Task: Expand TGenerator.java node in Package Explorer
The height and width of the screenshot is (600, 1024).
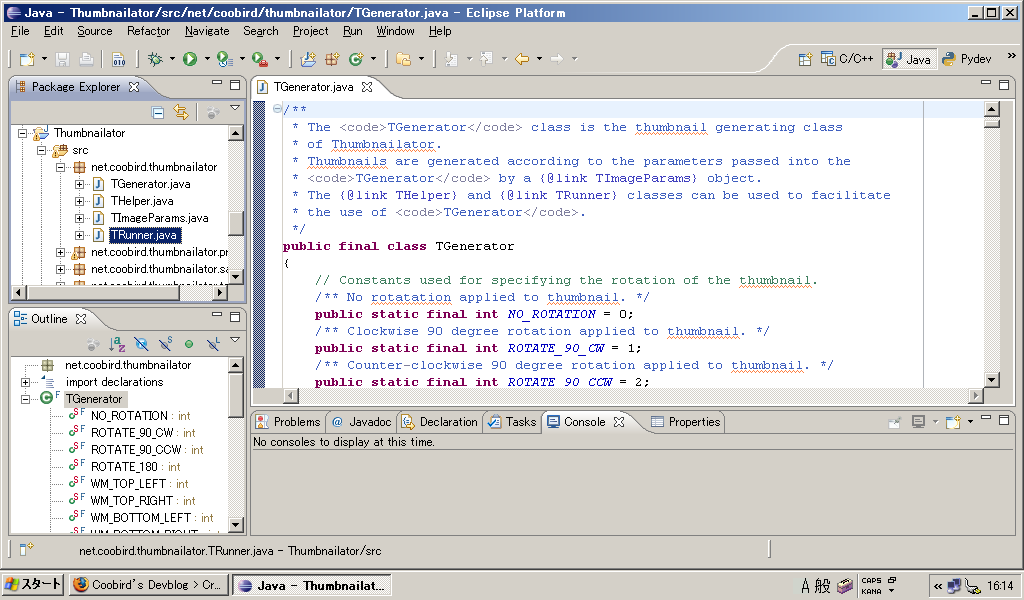Action: (x=79, y=184)
